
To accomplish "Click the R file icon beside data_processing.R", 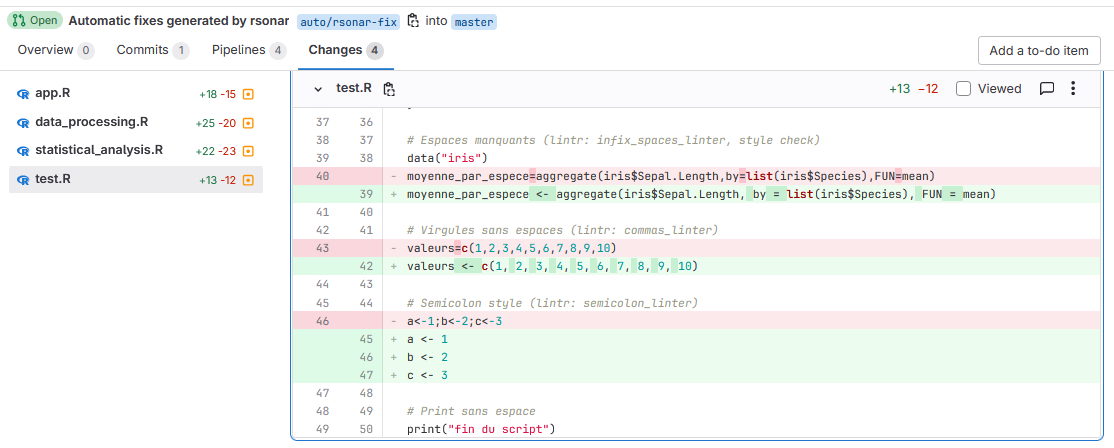I will click(x=22, y=122).
